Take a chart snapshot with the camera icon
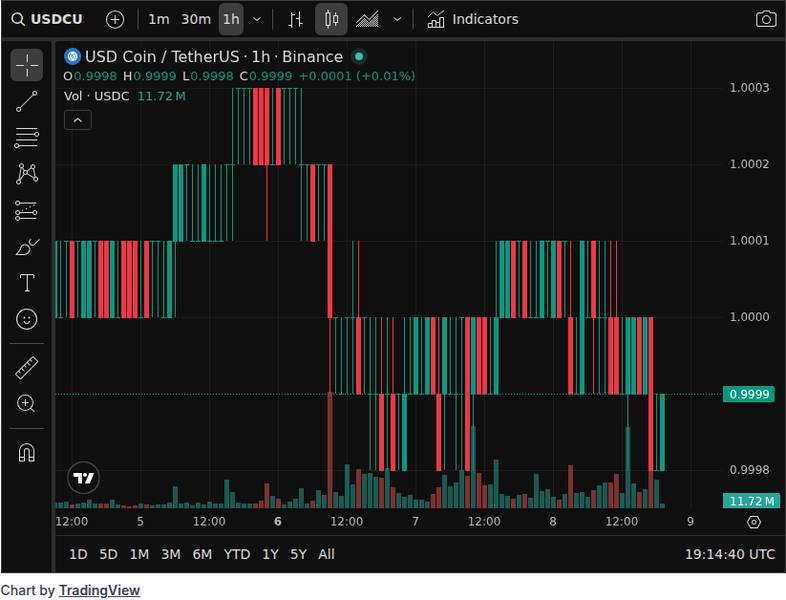Viewport: 786px width, 600px height. coord(765,20)
